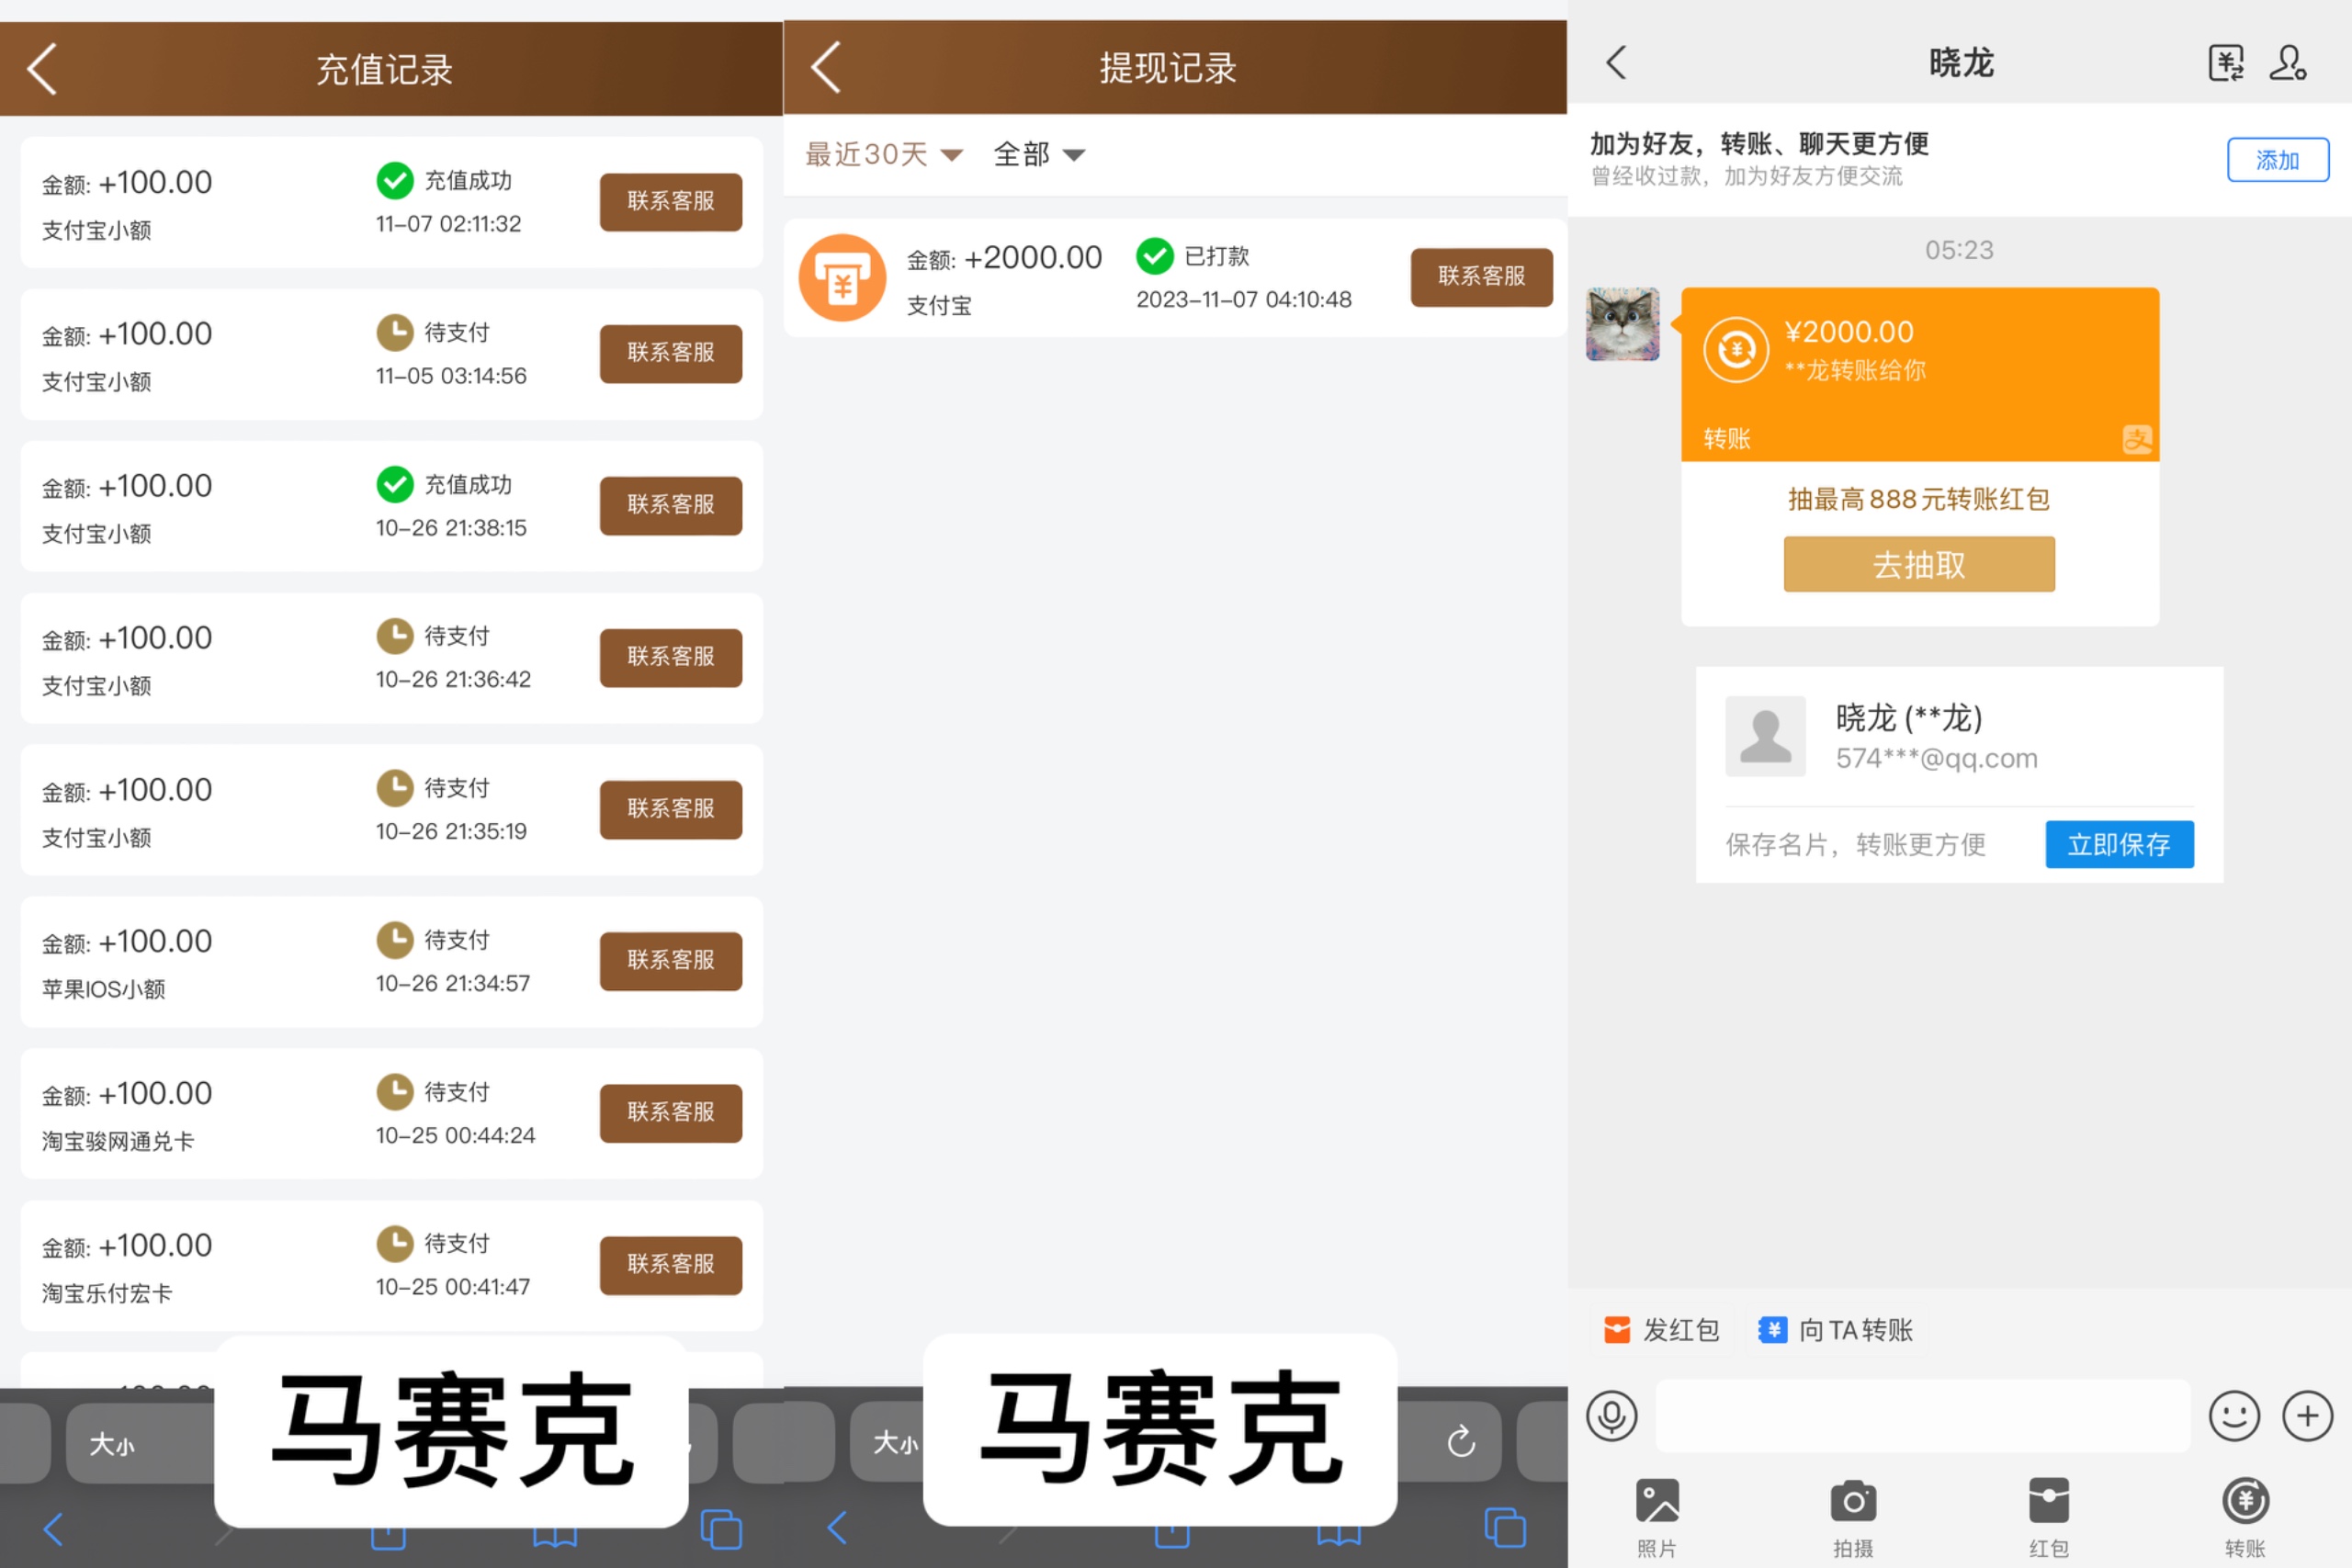
Task: Tap the microphone voice input icon
Action: tap(1611, 1416)
